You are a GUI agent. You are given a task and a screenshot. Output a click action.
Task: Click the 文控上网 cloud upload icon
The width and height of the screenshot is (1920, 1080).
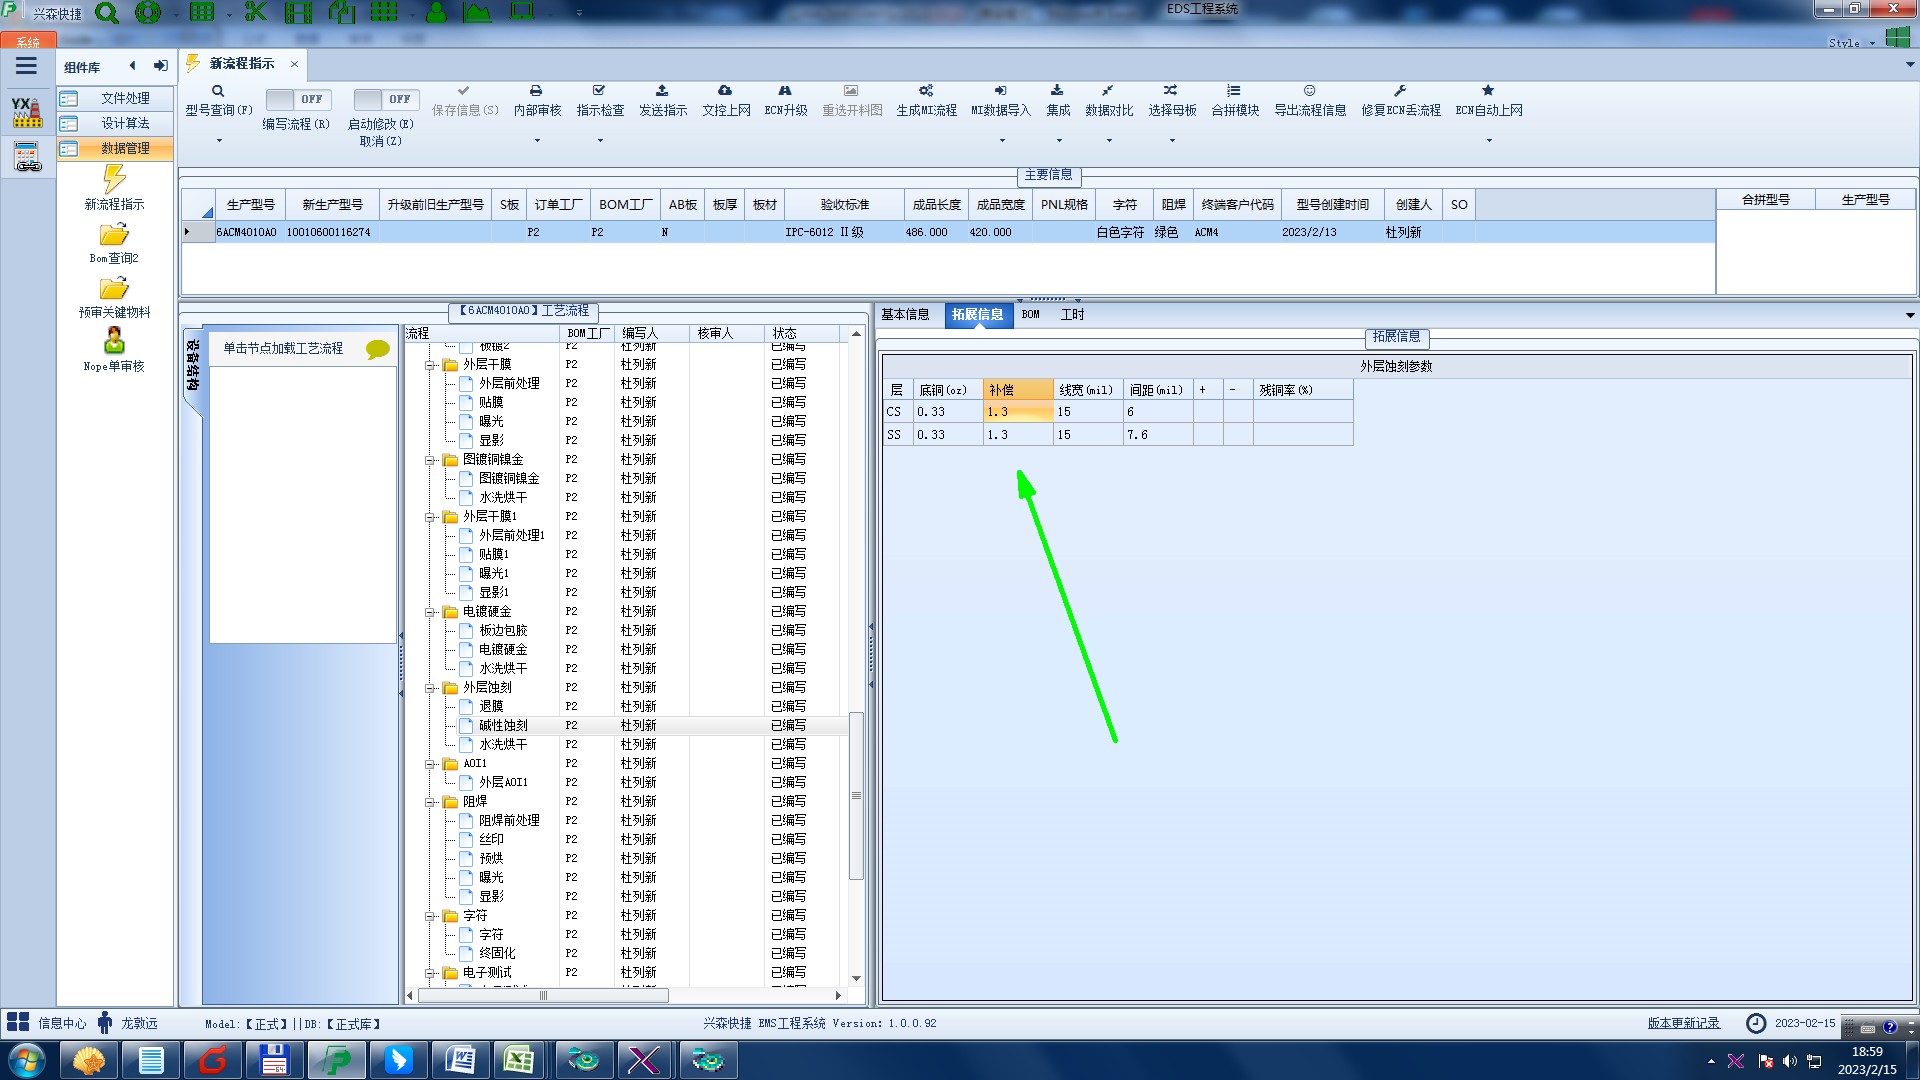725,91
